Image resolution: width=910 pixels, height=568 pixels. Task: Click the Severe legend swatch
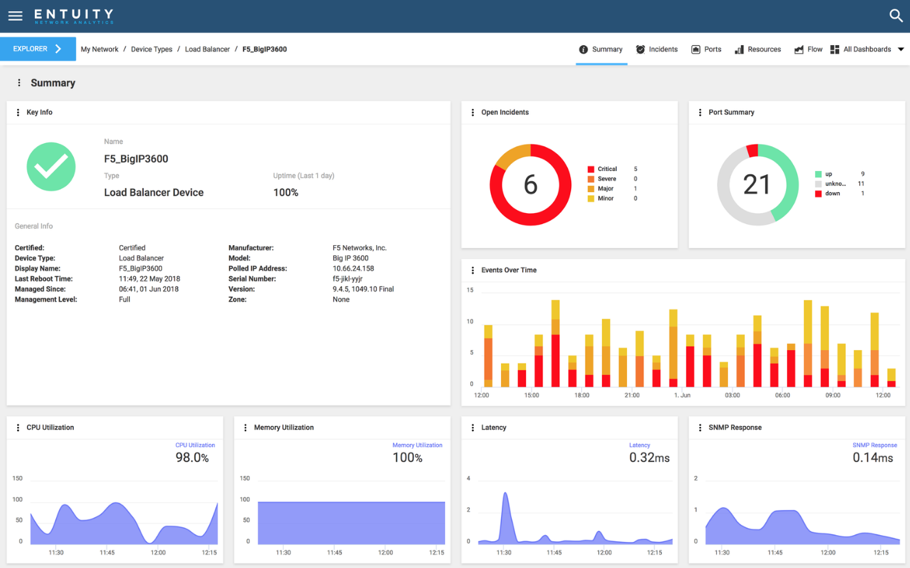[591, 179]
